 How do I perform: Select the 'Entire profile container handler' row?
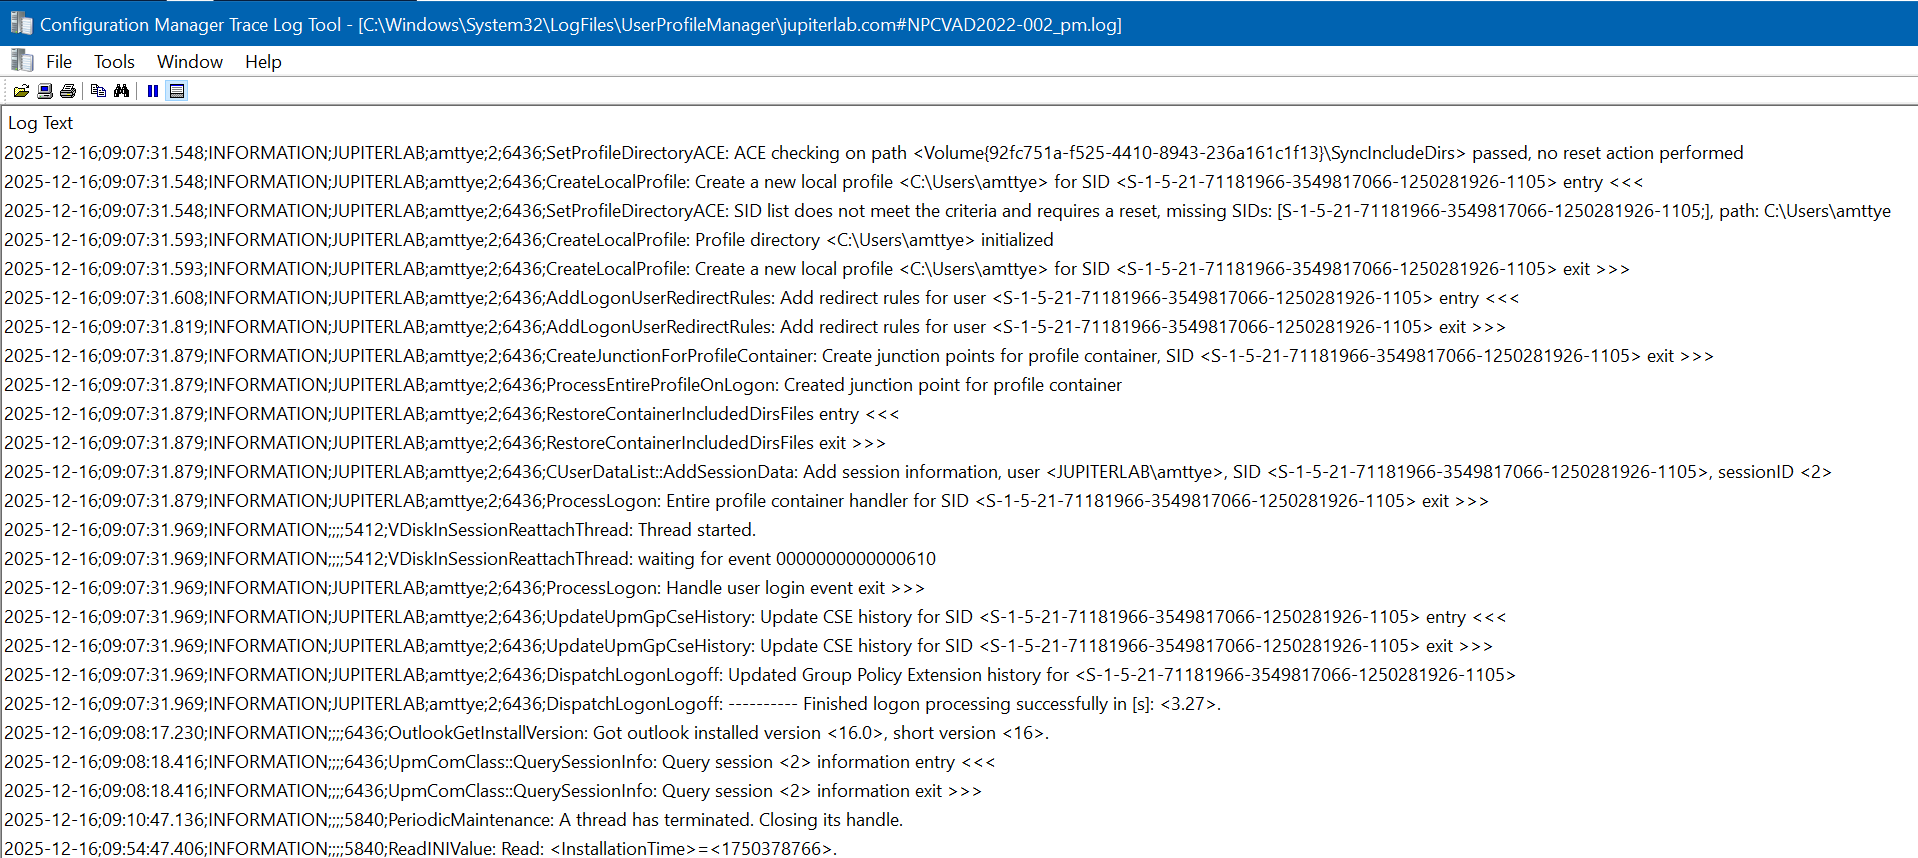(x=959, y=501)
